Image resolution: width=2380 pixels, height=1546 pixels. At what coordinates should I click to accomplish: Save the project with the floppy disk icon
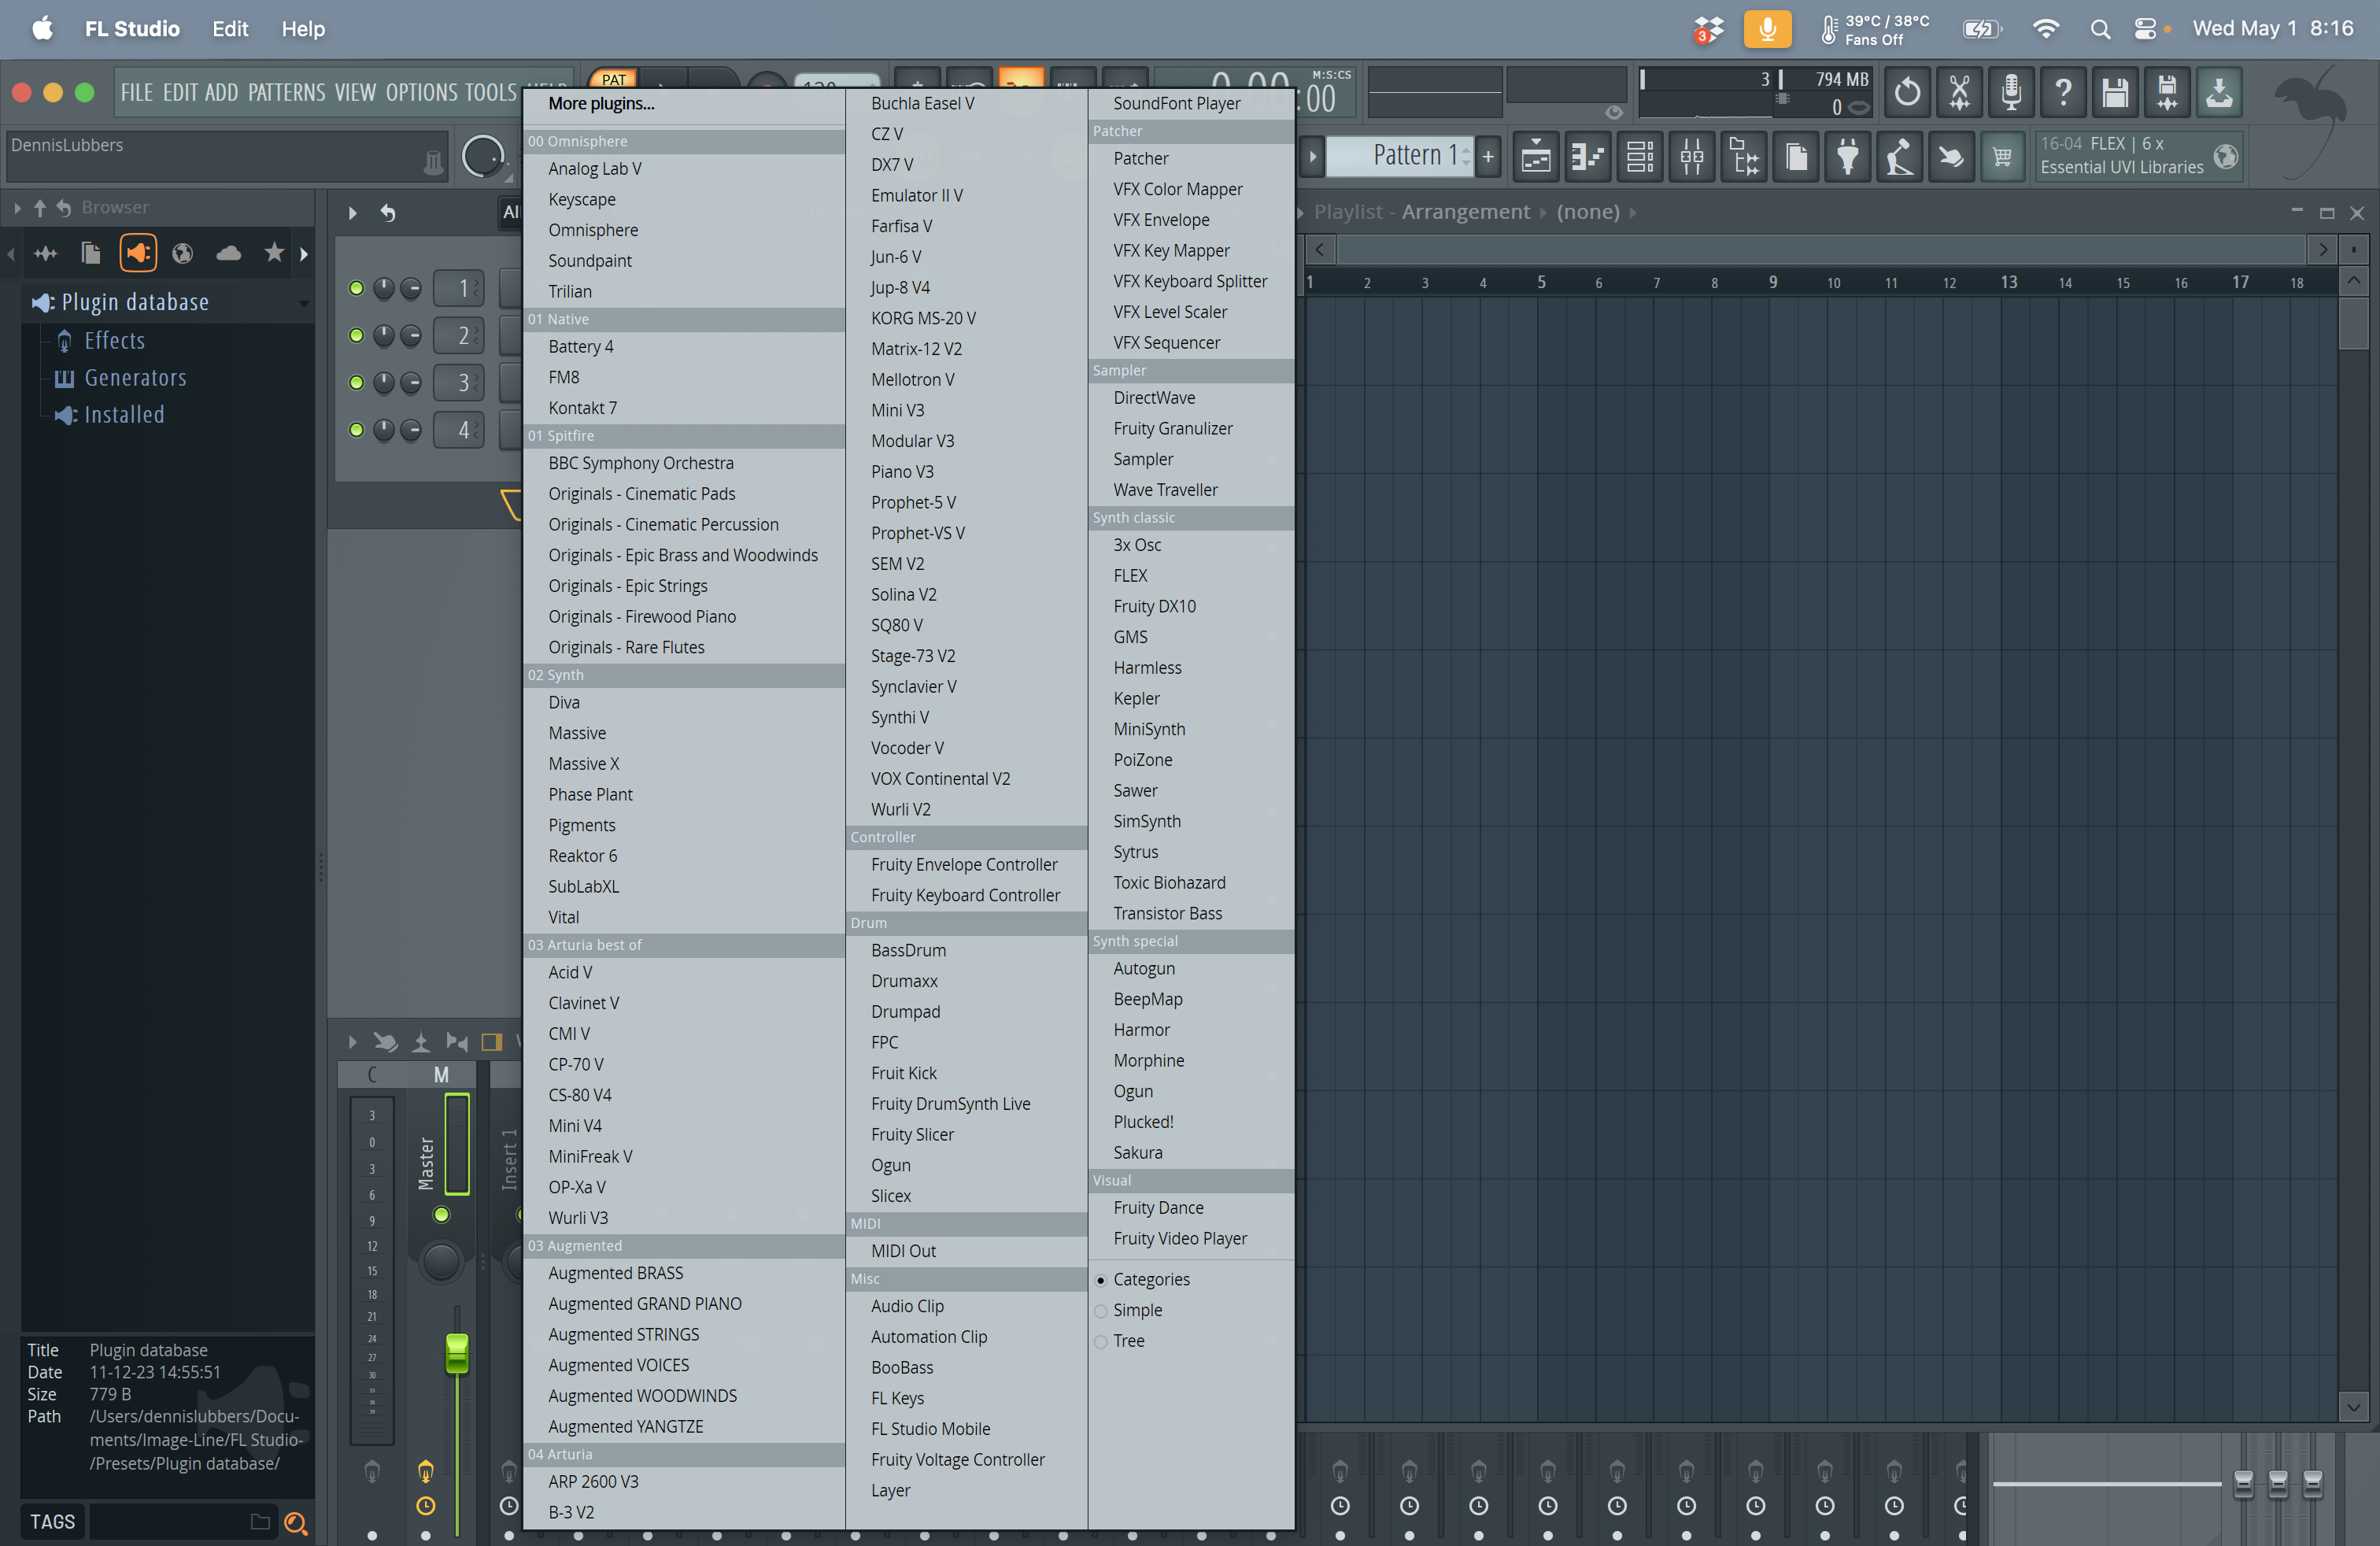2115,92
